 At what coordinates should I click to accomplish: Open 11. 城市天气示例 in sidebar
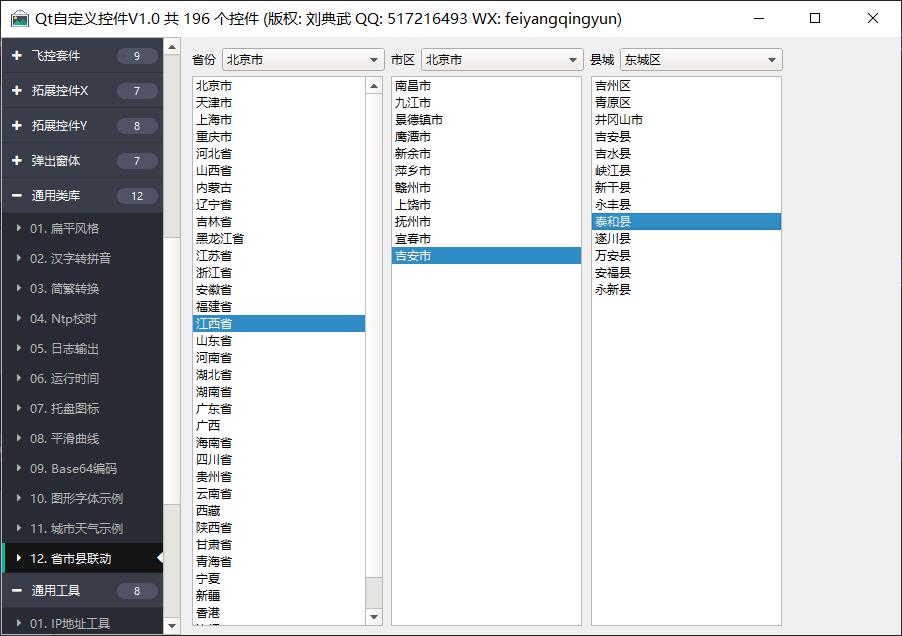76,528
